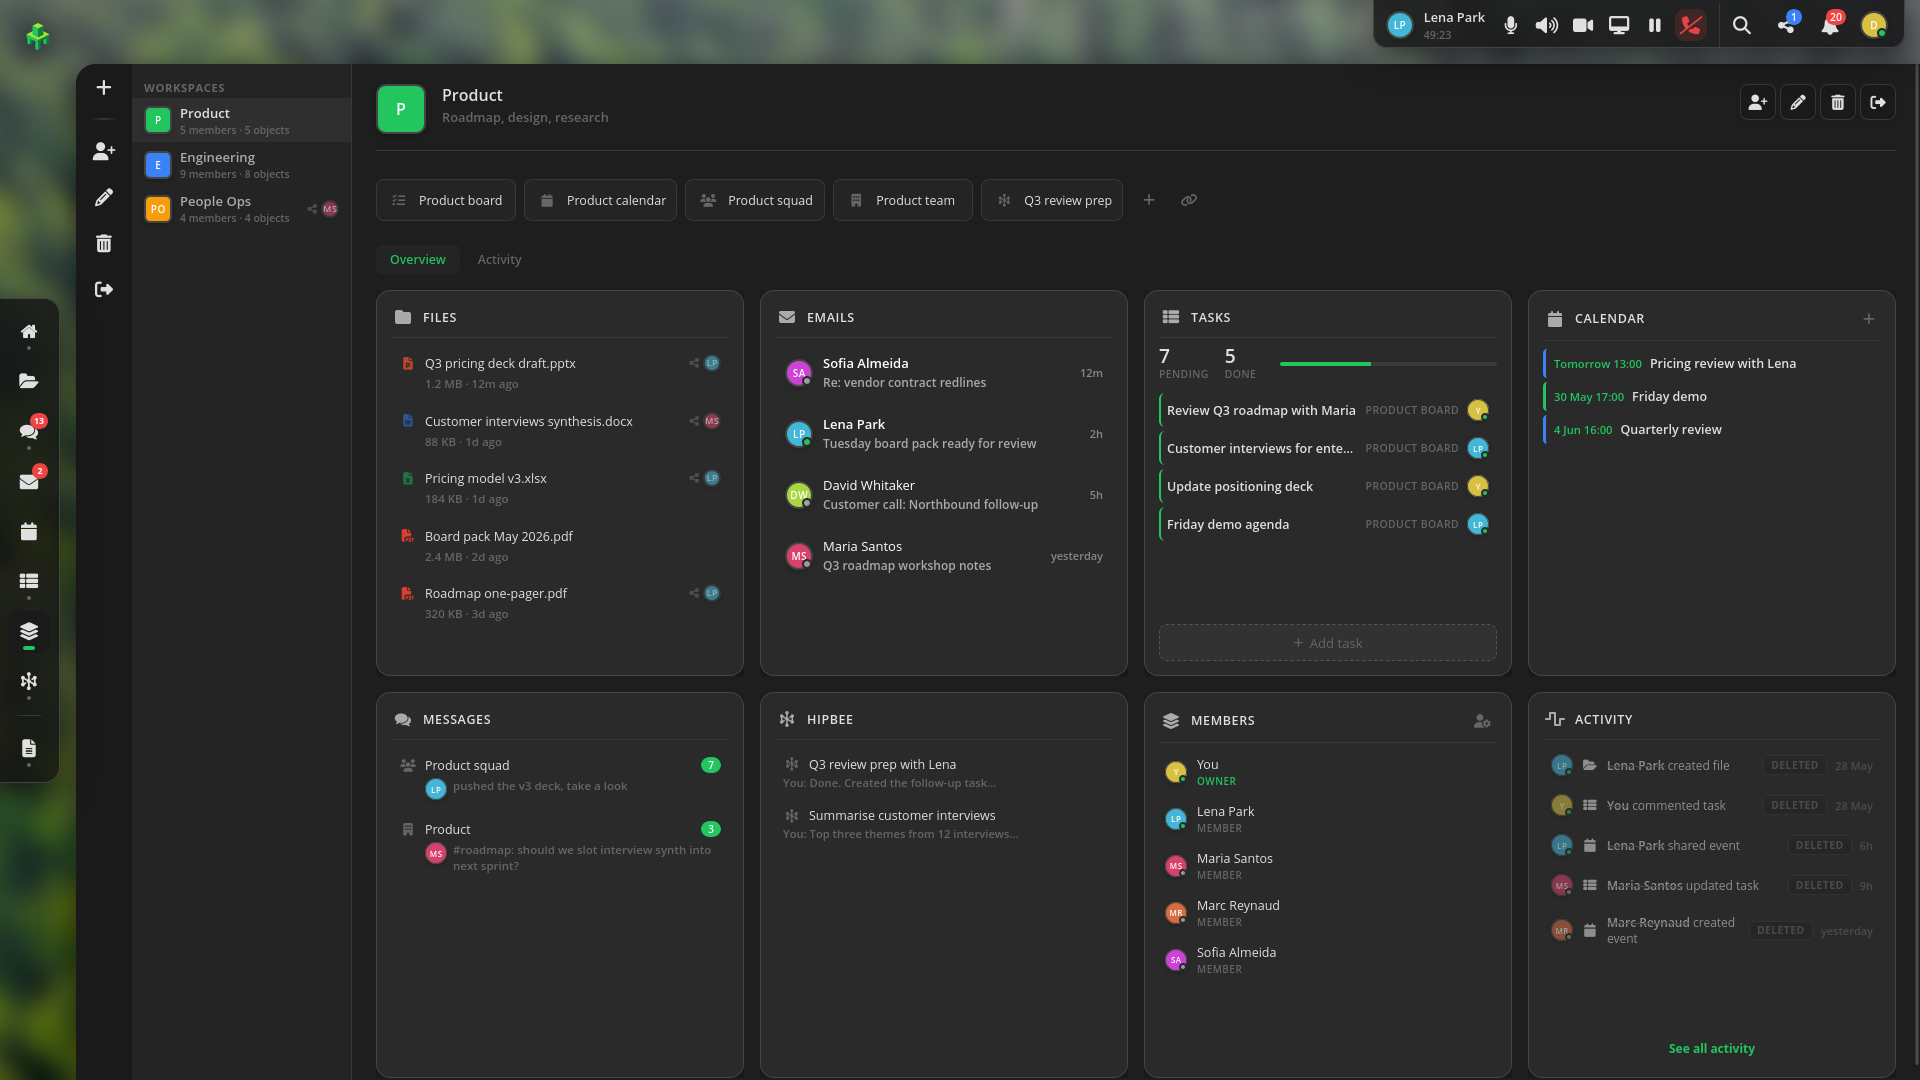Open manage members icon in Members card
The height and width of the screenshot is (1080, 1920).
pos(1482,721)
